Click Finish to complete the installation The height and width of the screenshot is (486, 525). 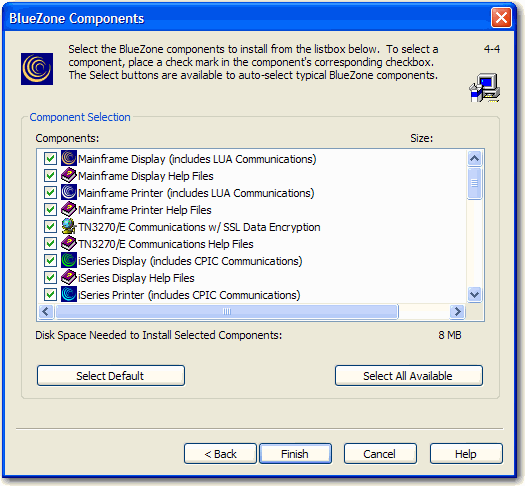coord(295,454)
